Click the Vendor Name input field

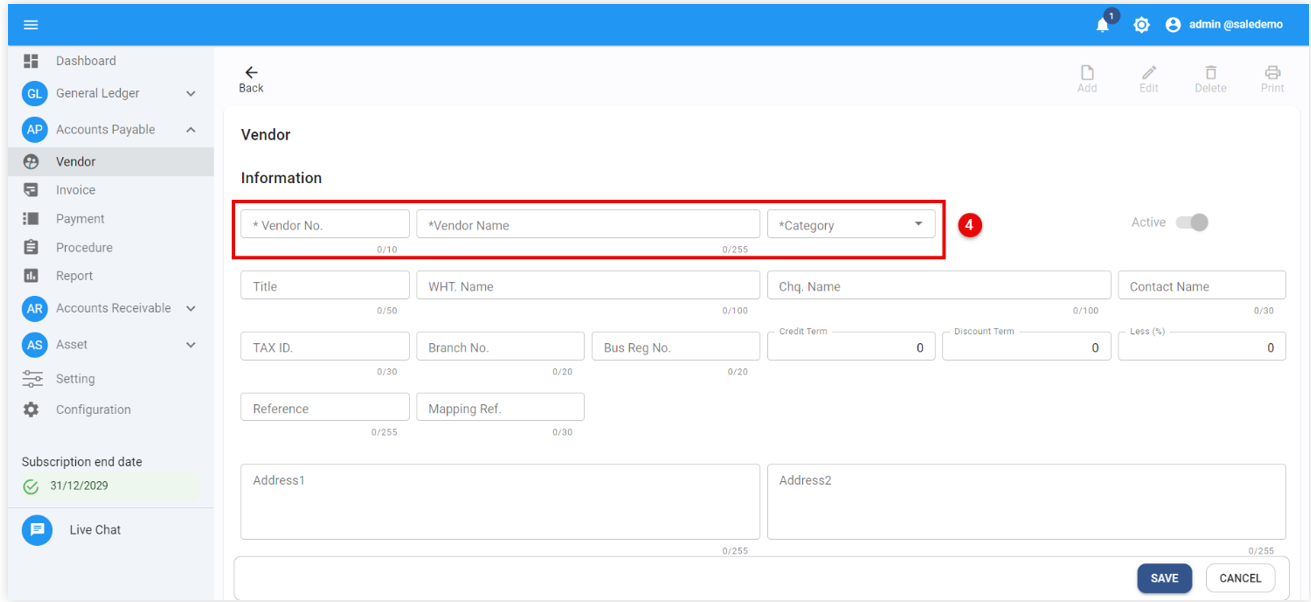588,224
